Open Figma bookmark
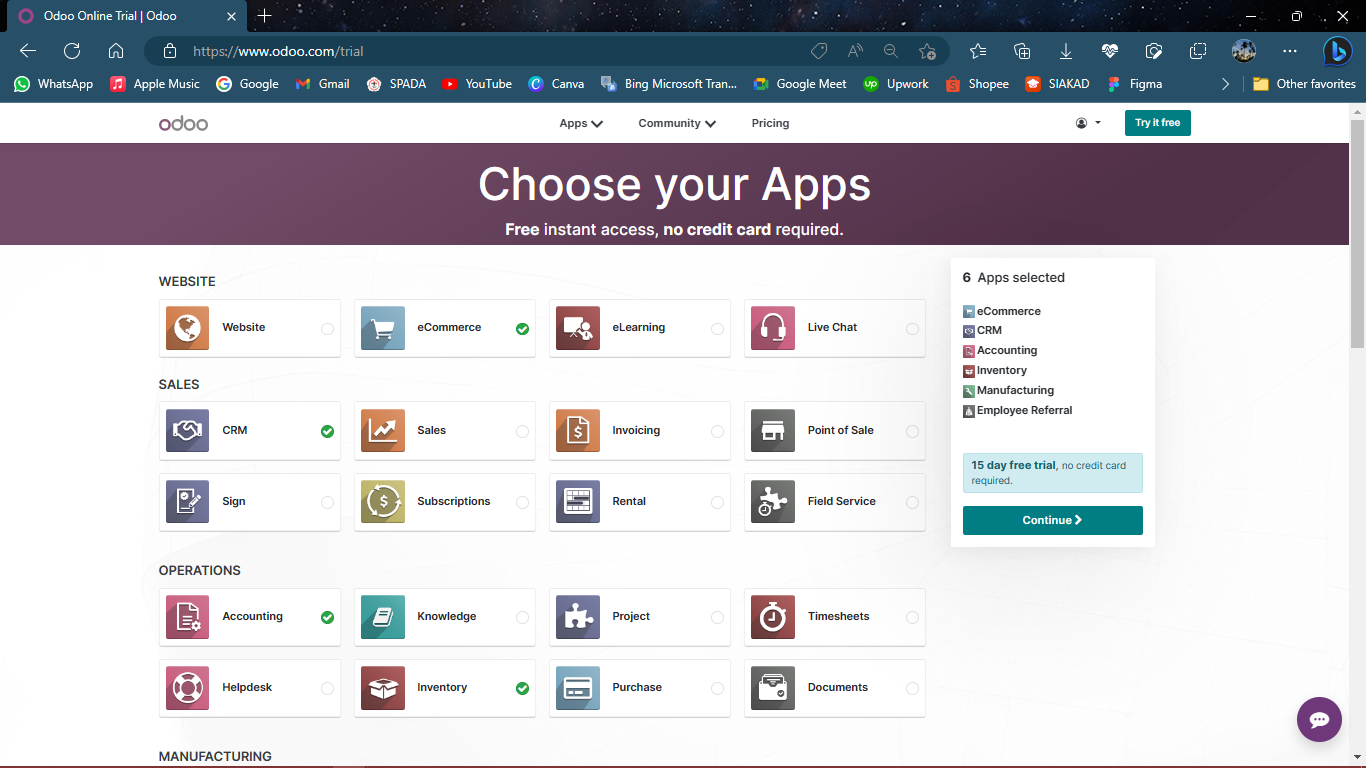The image size is (1366, 768). tap(1135, 84)
